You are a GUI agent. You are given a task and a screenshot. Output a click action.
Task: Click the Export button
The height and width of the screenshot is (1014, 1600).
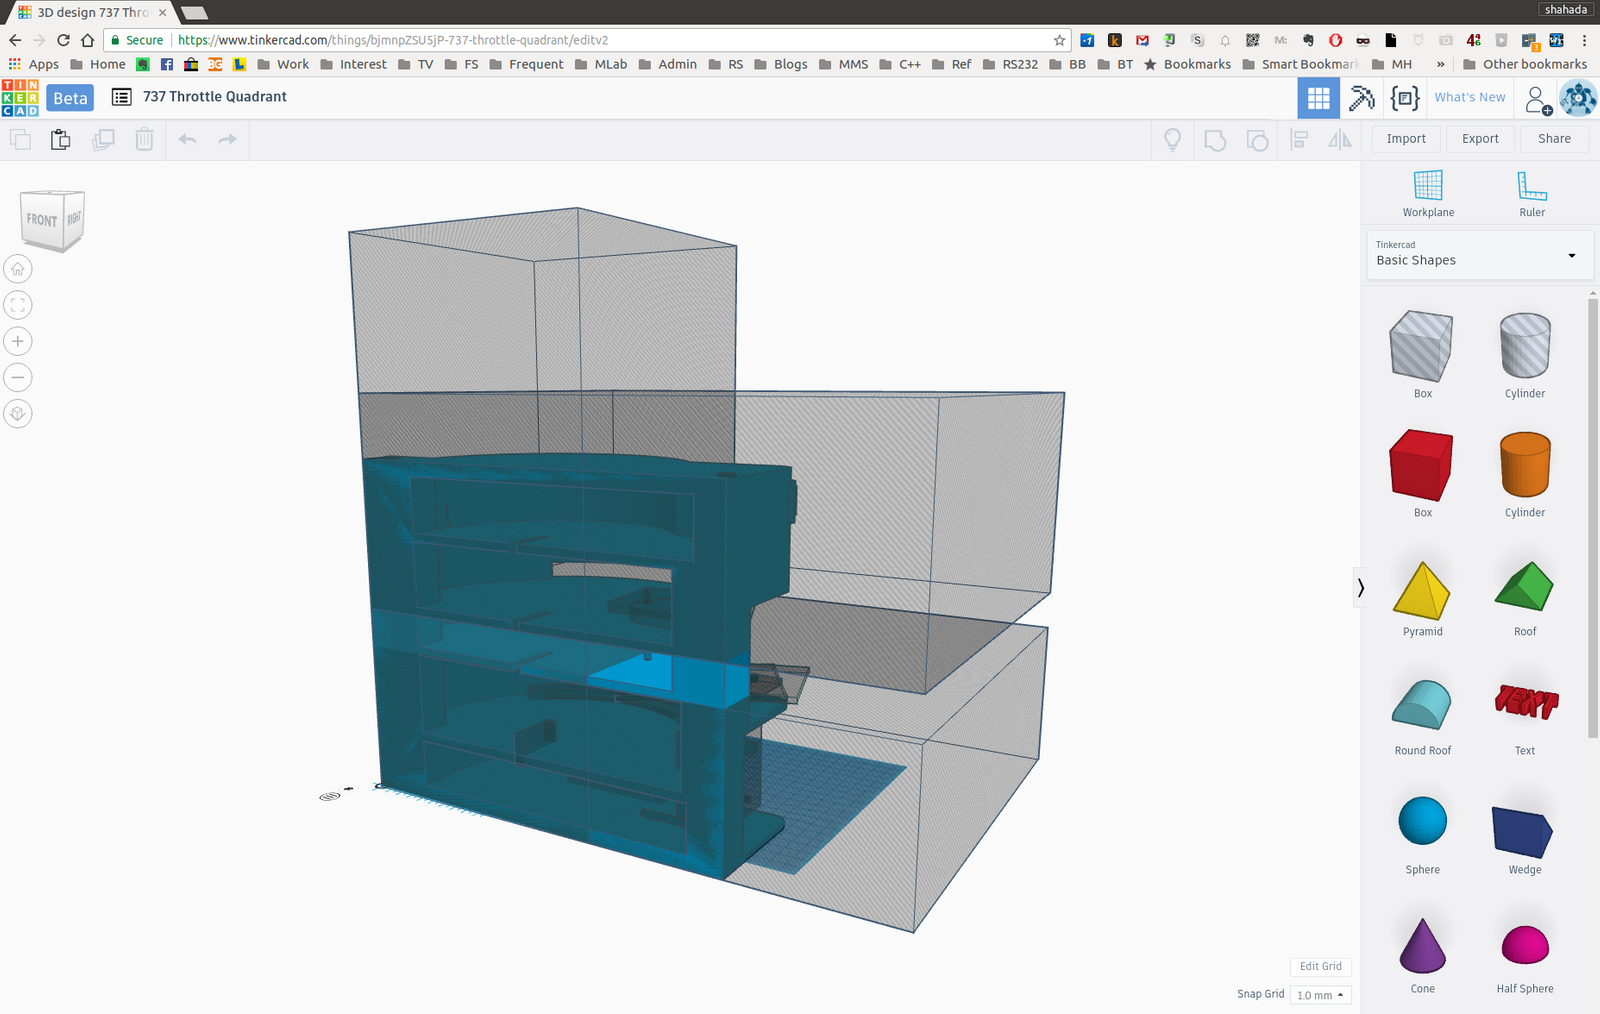[1479, 139]
